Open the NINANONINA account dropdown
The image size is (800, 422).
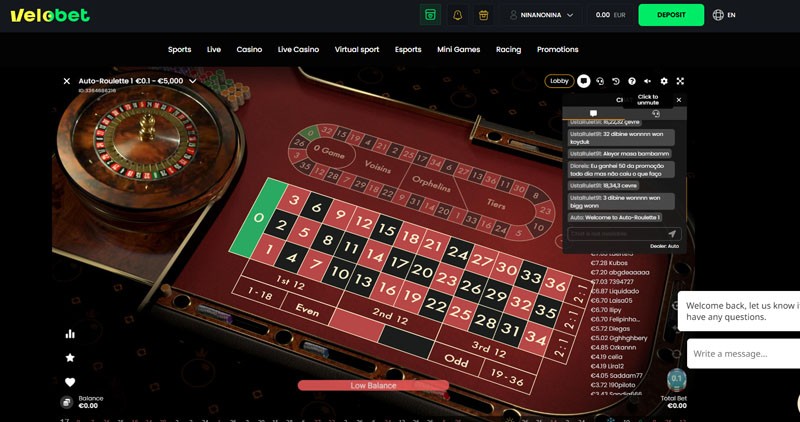point(541,15)
